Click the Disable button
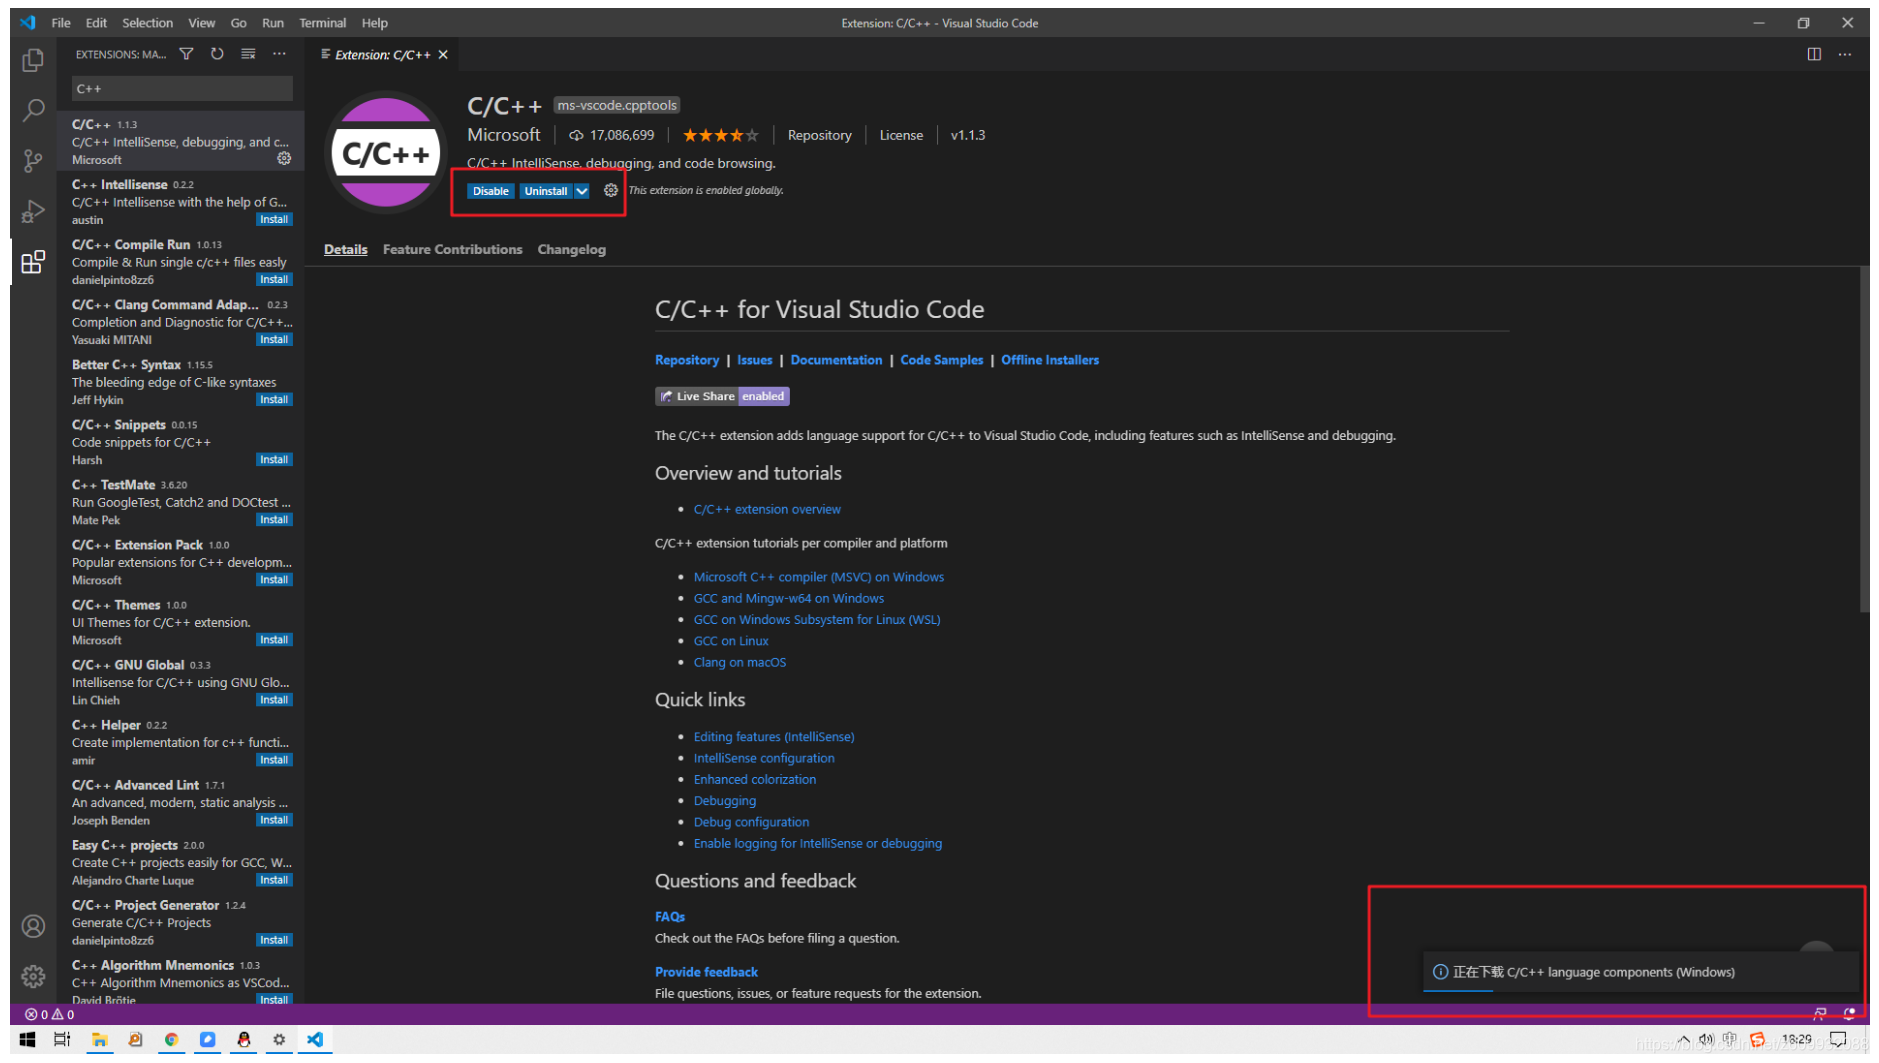The image size is (1879, 1063). pyautogui.click(x=490, y=191)
